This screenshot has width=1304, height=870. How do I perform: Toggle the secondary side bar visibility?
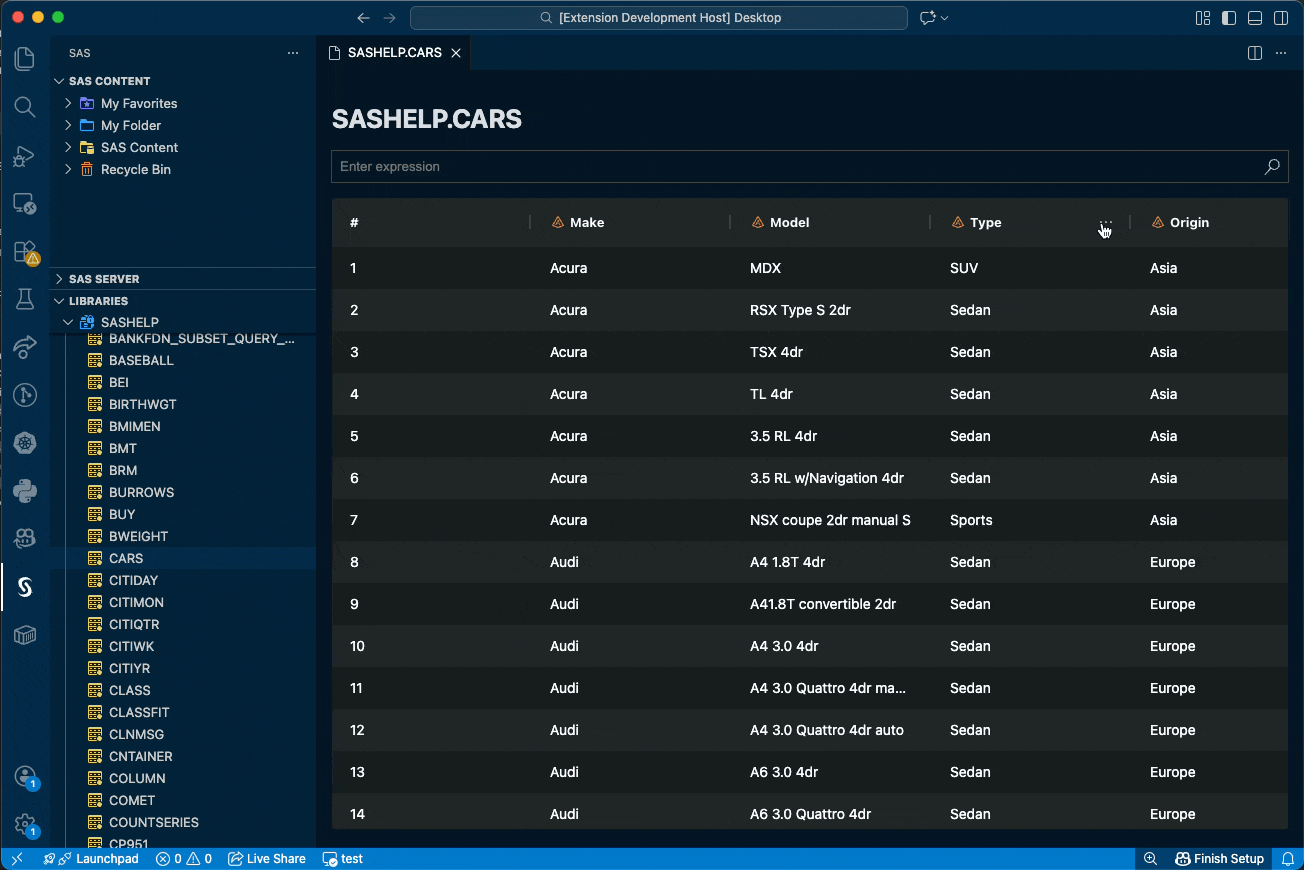point(1281,18)
